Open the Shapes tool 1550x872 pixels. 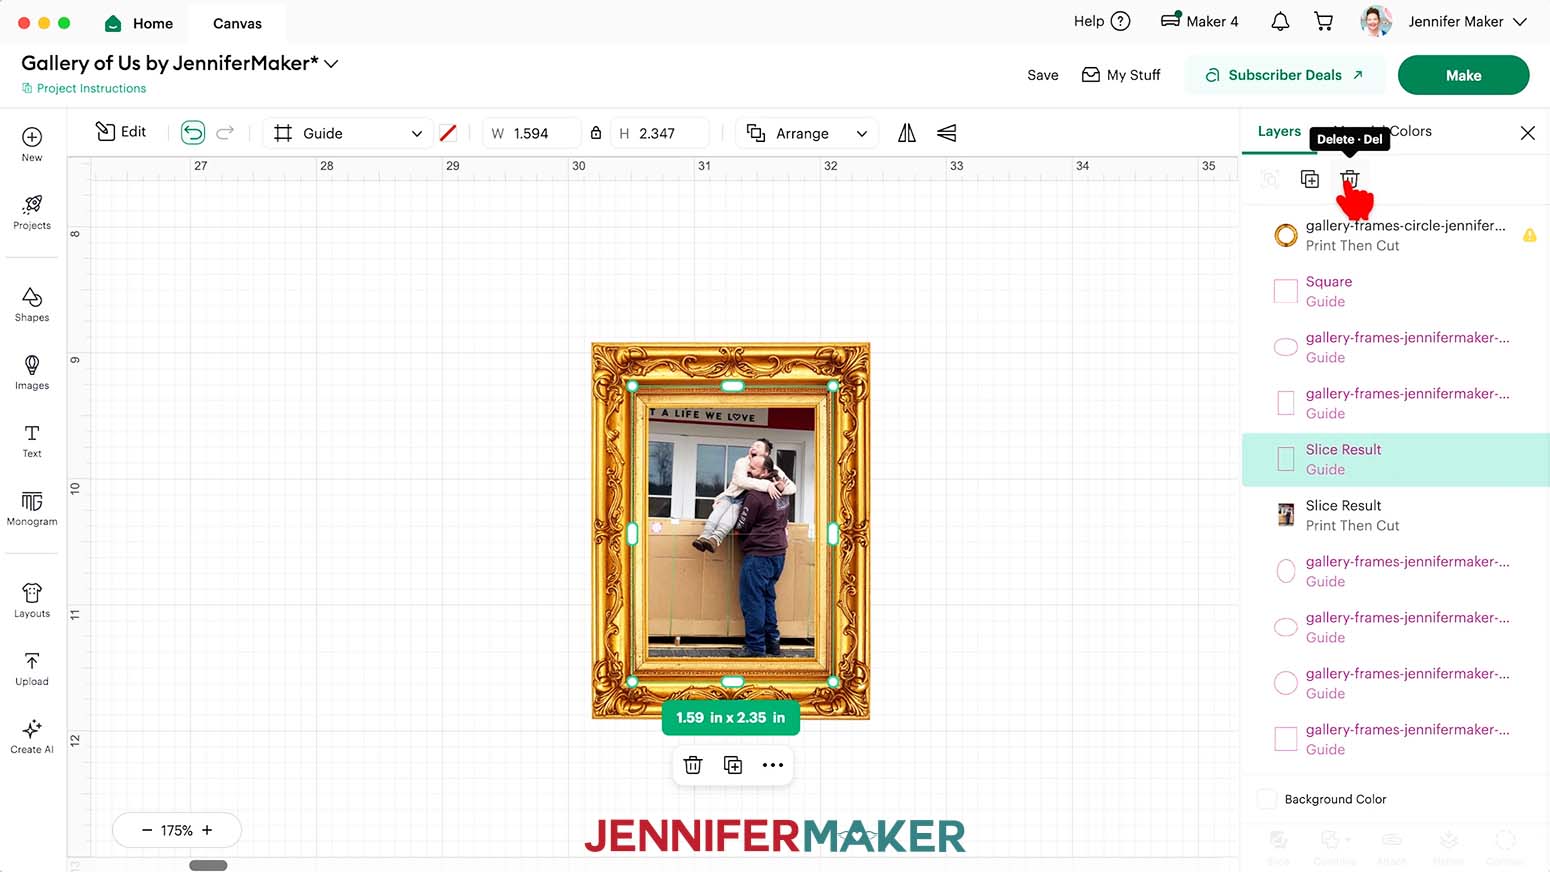(x=32, y=304)
